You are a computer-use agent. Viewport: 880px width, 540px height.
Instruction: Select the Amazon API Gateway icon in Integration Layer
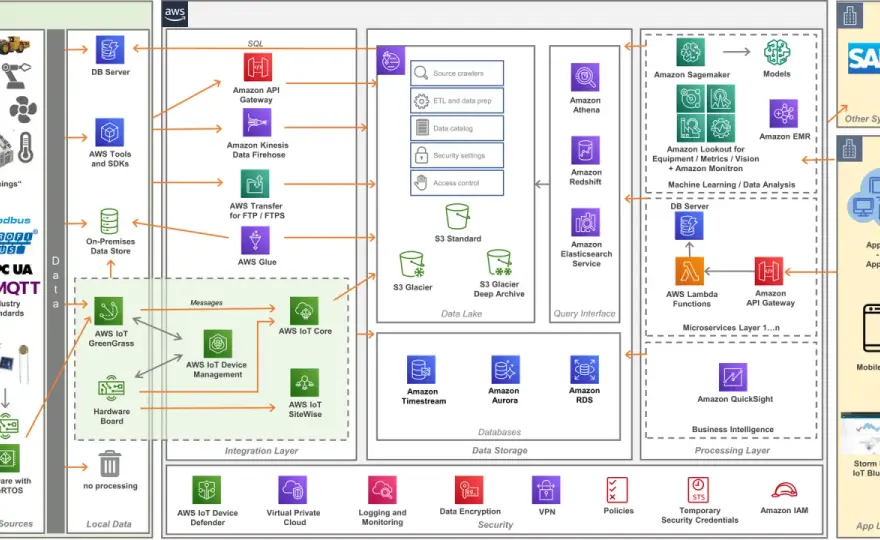click(258, 67)
